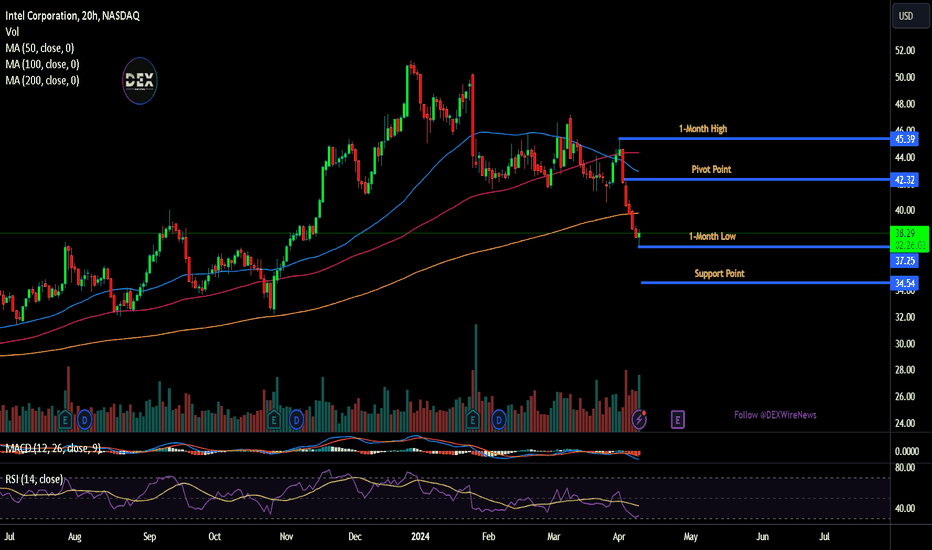Viewport: 932px width, 550px height.
Task: Click the 52.00 price axis value
Action: click(x=905, y=51)
